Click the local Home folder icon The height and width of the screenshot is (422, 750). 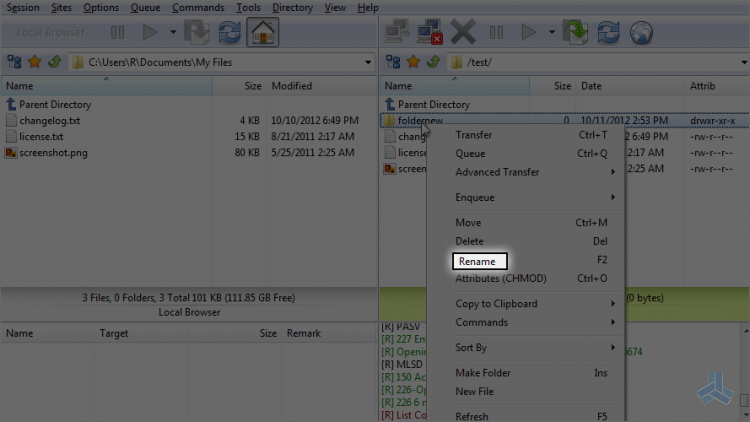point(263,33)
